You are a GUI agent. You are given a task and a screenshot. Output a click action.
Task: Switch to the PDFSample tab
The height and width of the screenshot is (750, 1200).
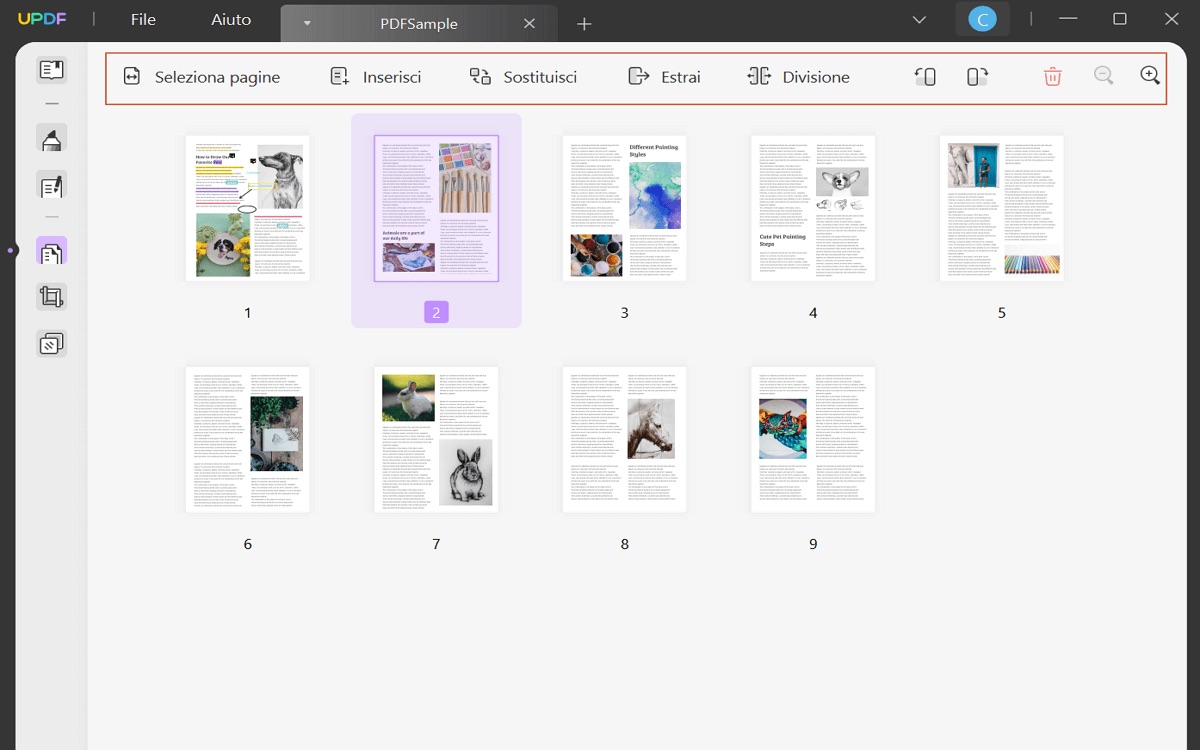418,23
